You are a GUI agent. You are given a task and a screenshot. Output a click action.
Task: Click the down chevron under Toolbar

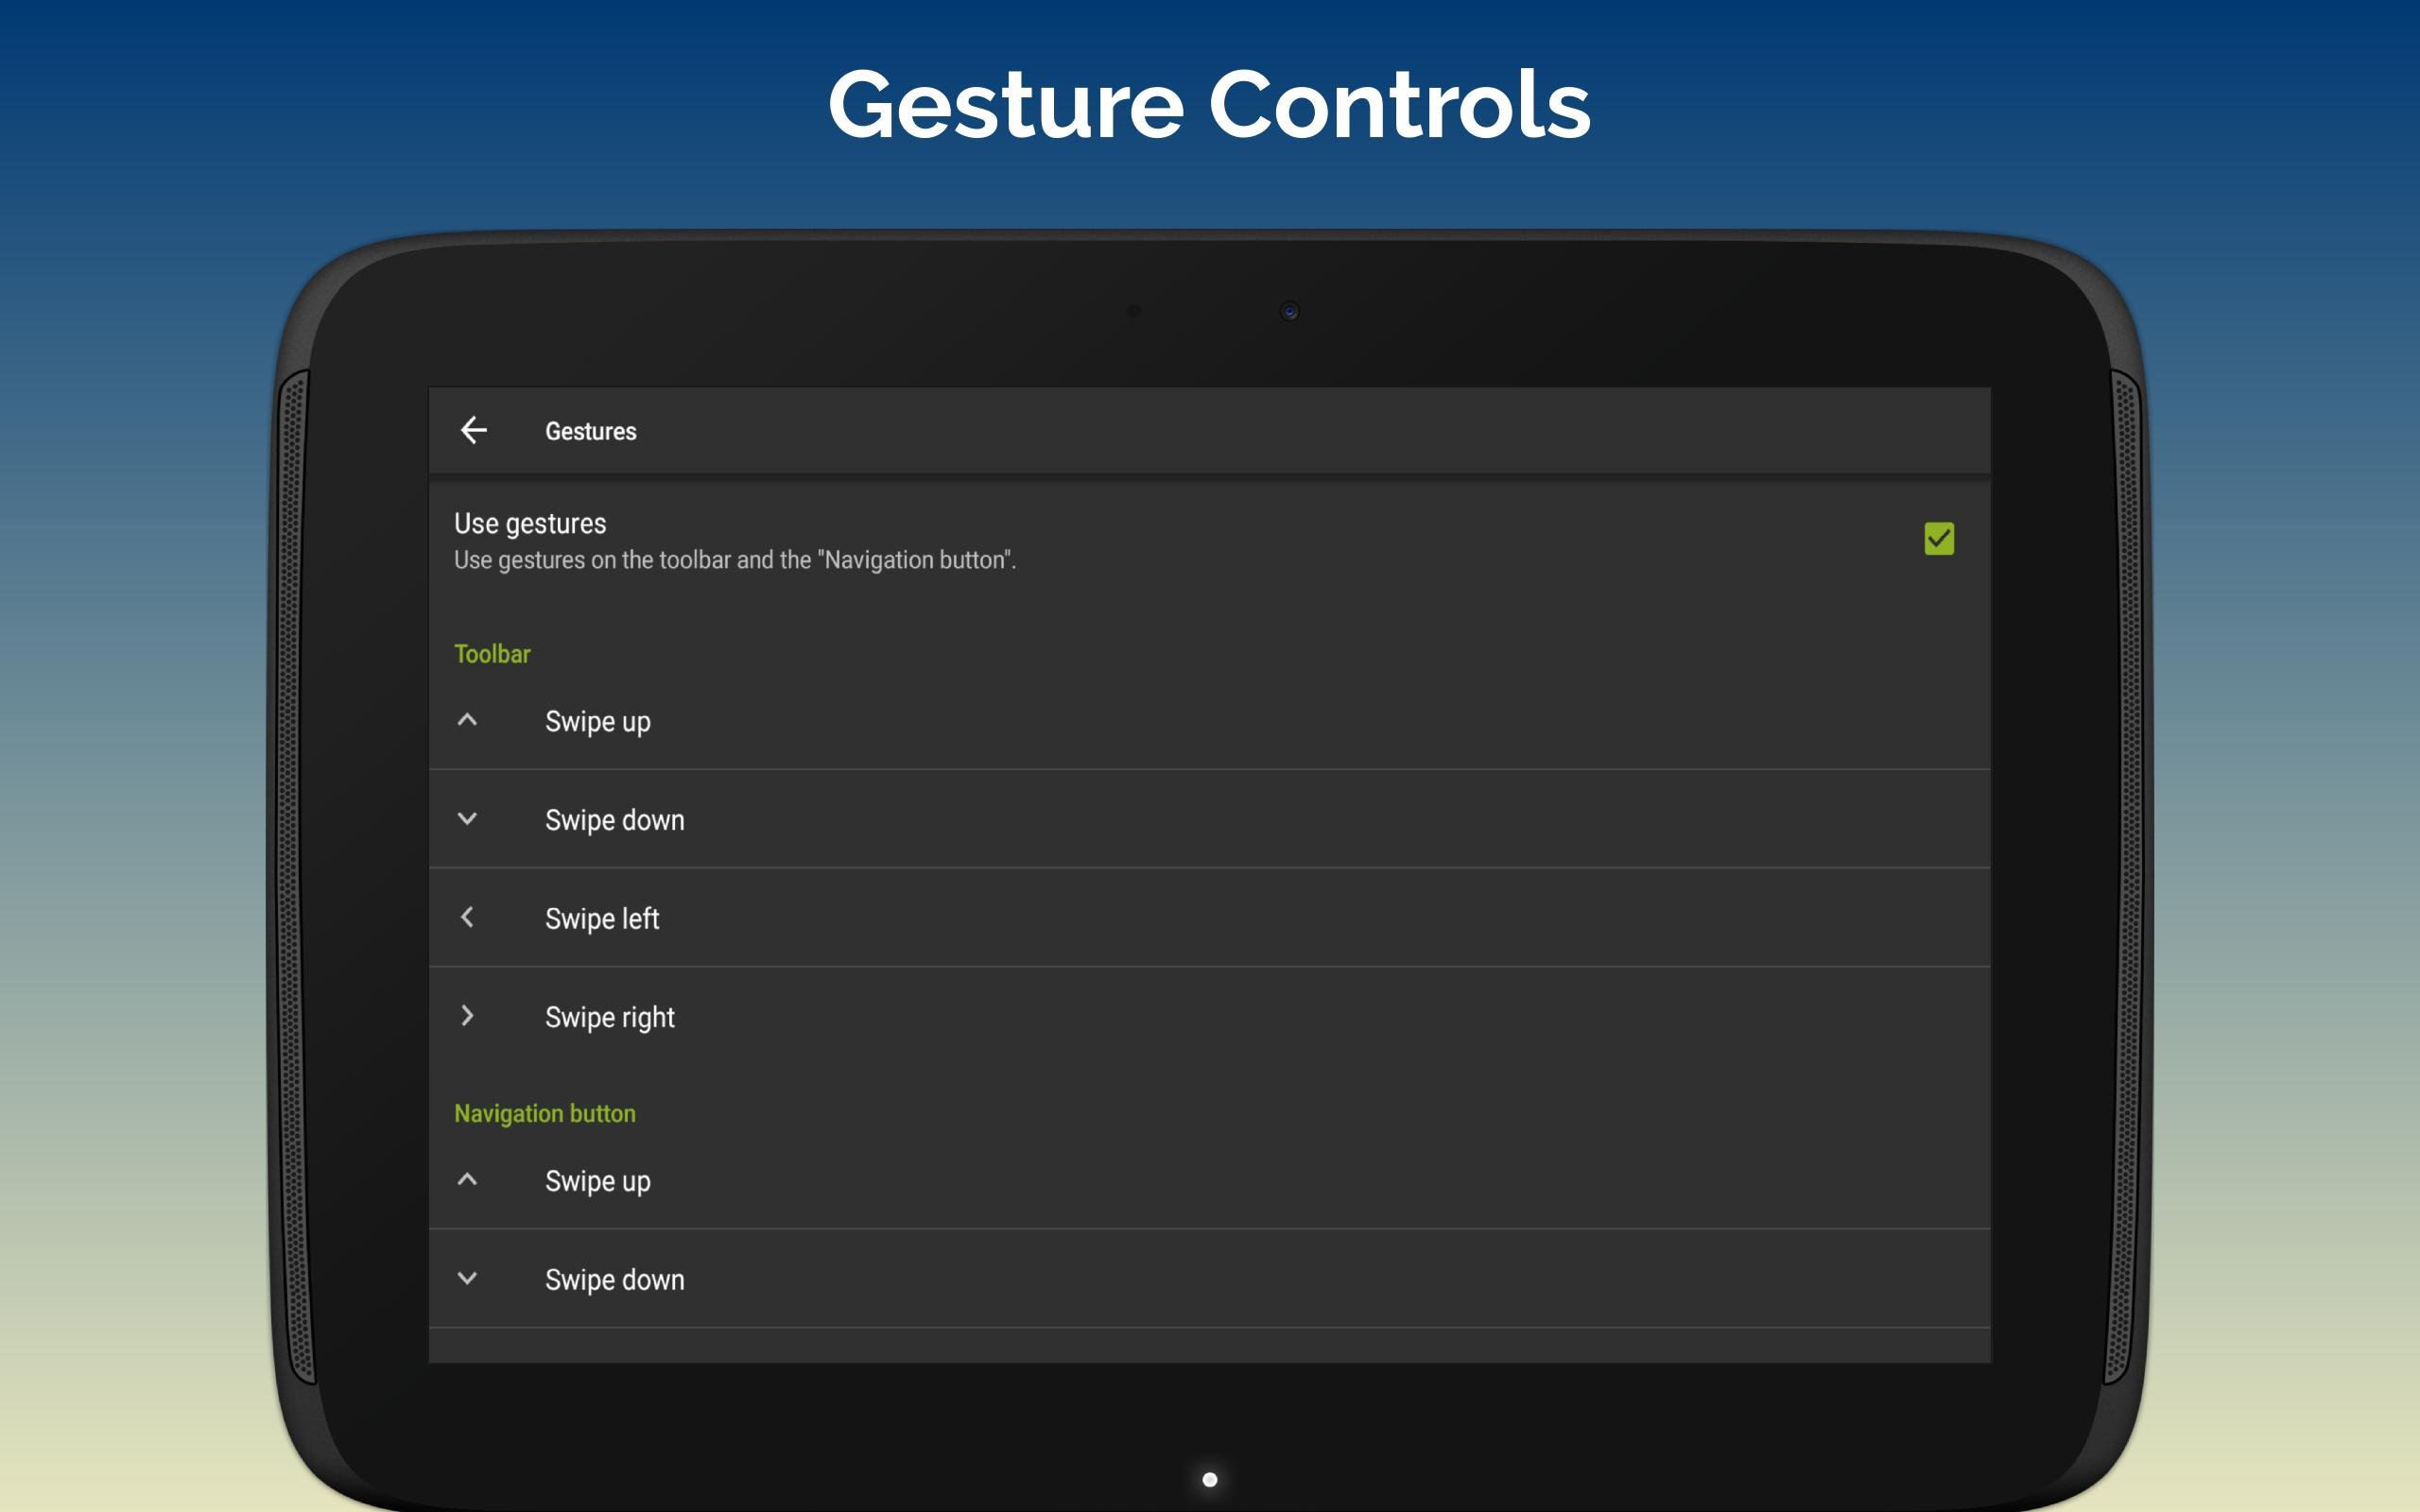[x=467, y=819]
